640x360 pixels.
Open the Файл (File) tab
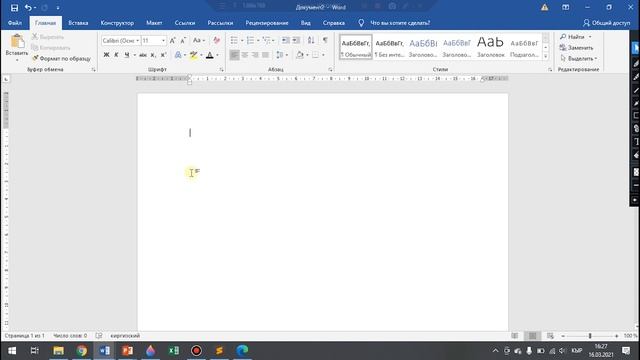click(15, 23)
